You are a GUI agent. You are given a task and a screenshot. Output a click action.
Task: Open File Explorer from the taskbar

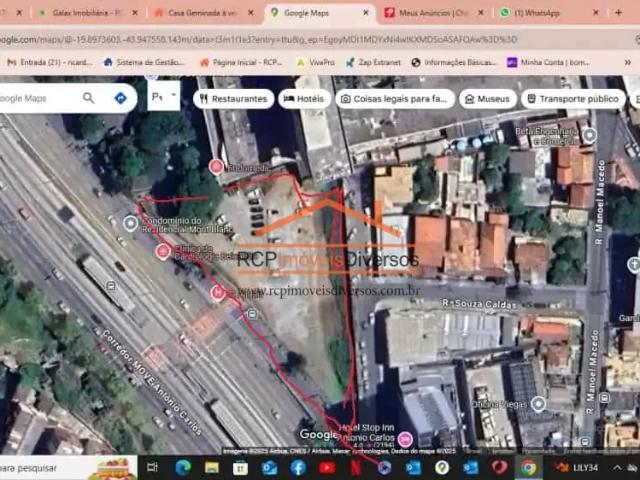[211, 468]
